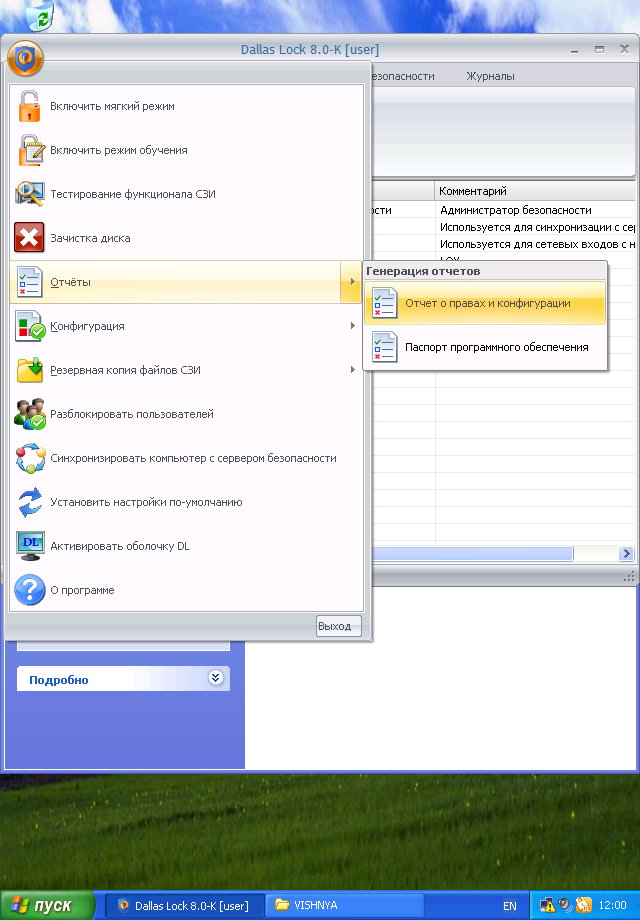
Task: Click the Windows flag on the Пуск button
Action: (21, 905)
